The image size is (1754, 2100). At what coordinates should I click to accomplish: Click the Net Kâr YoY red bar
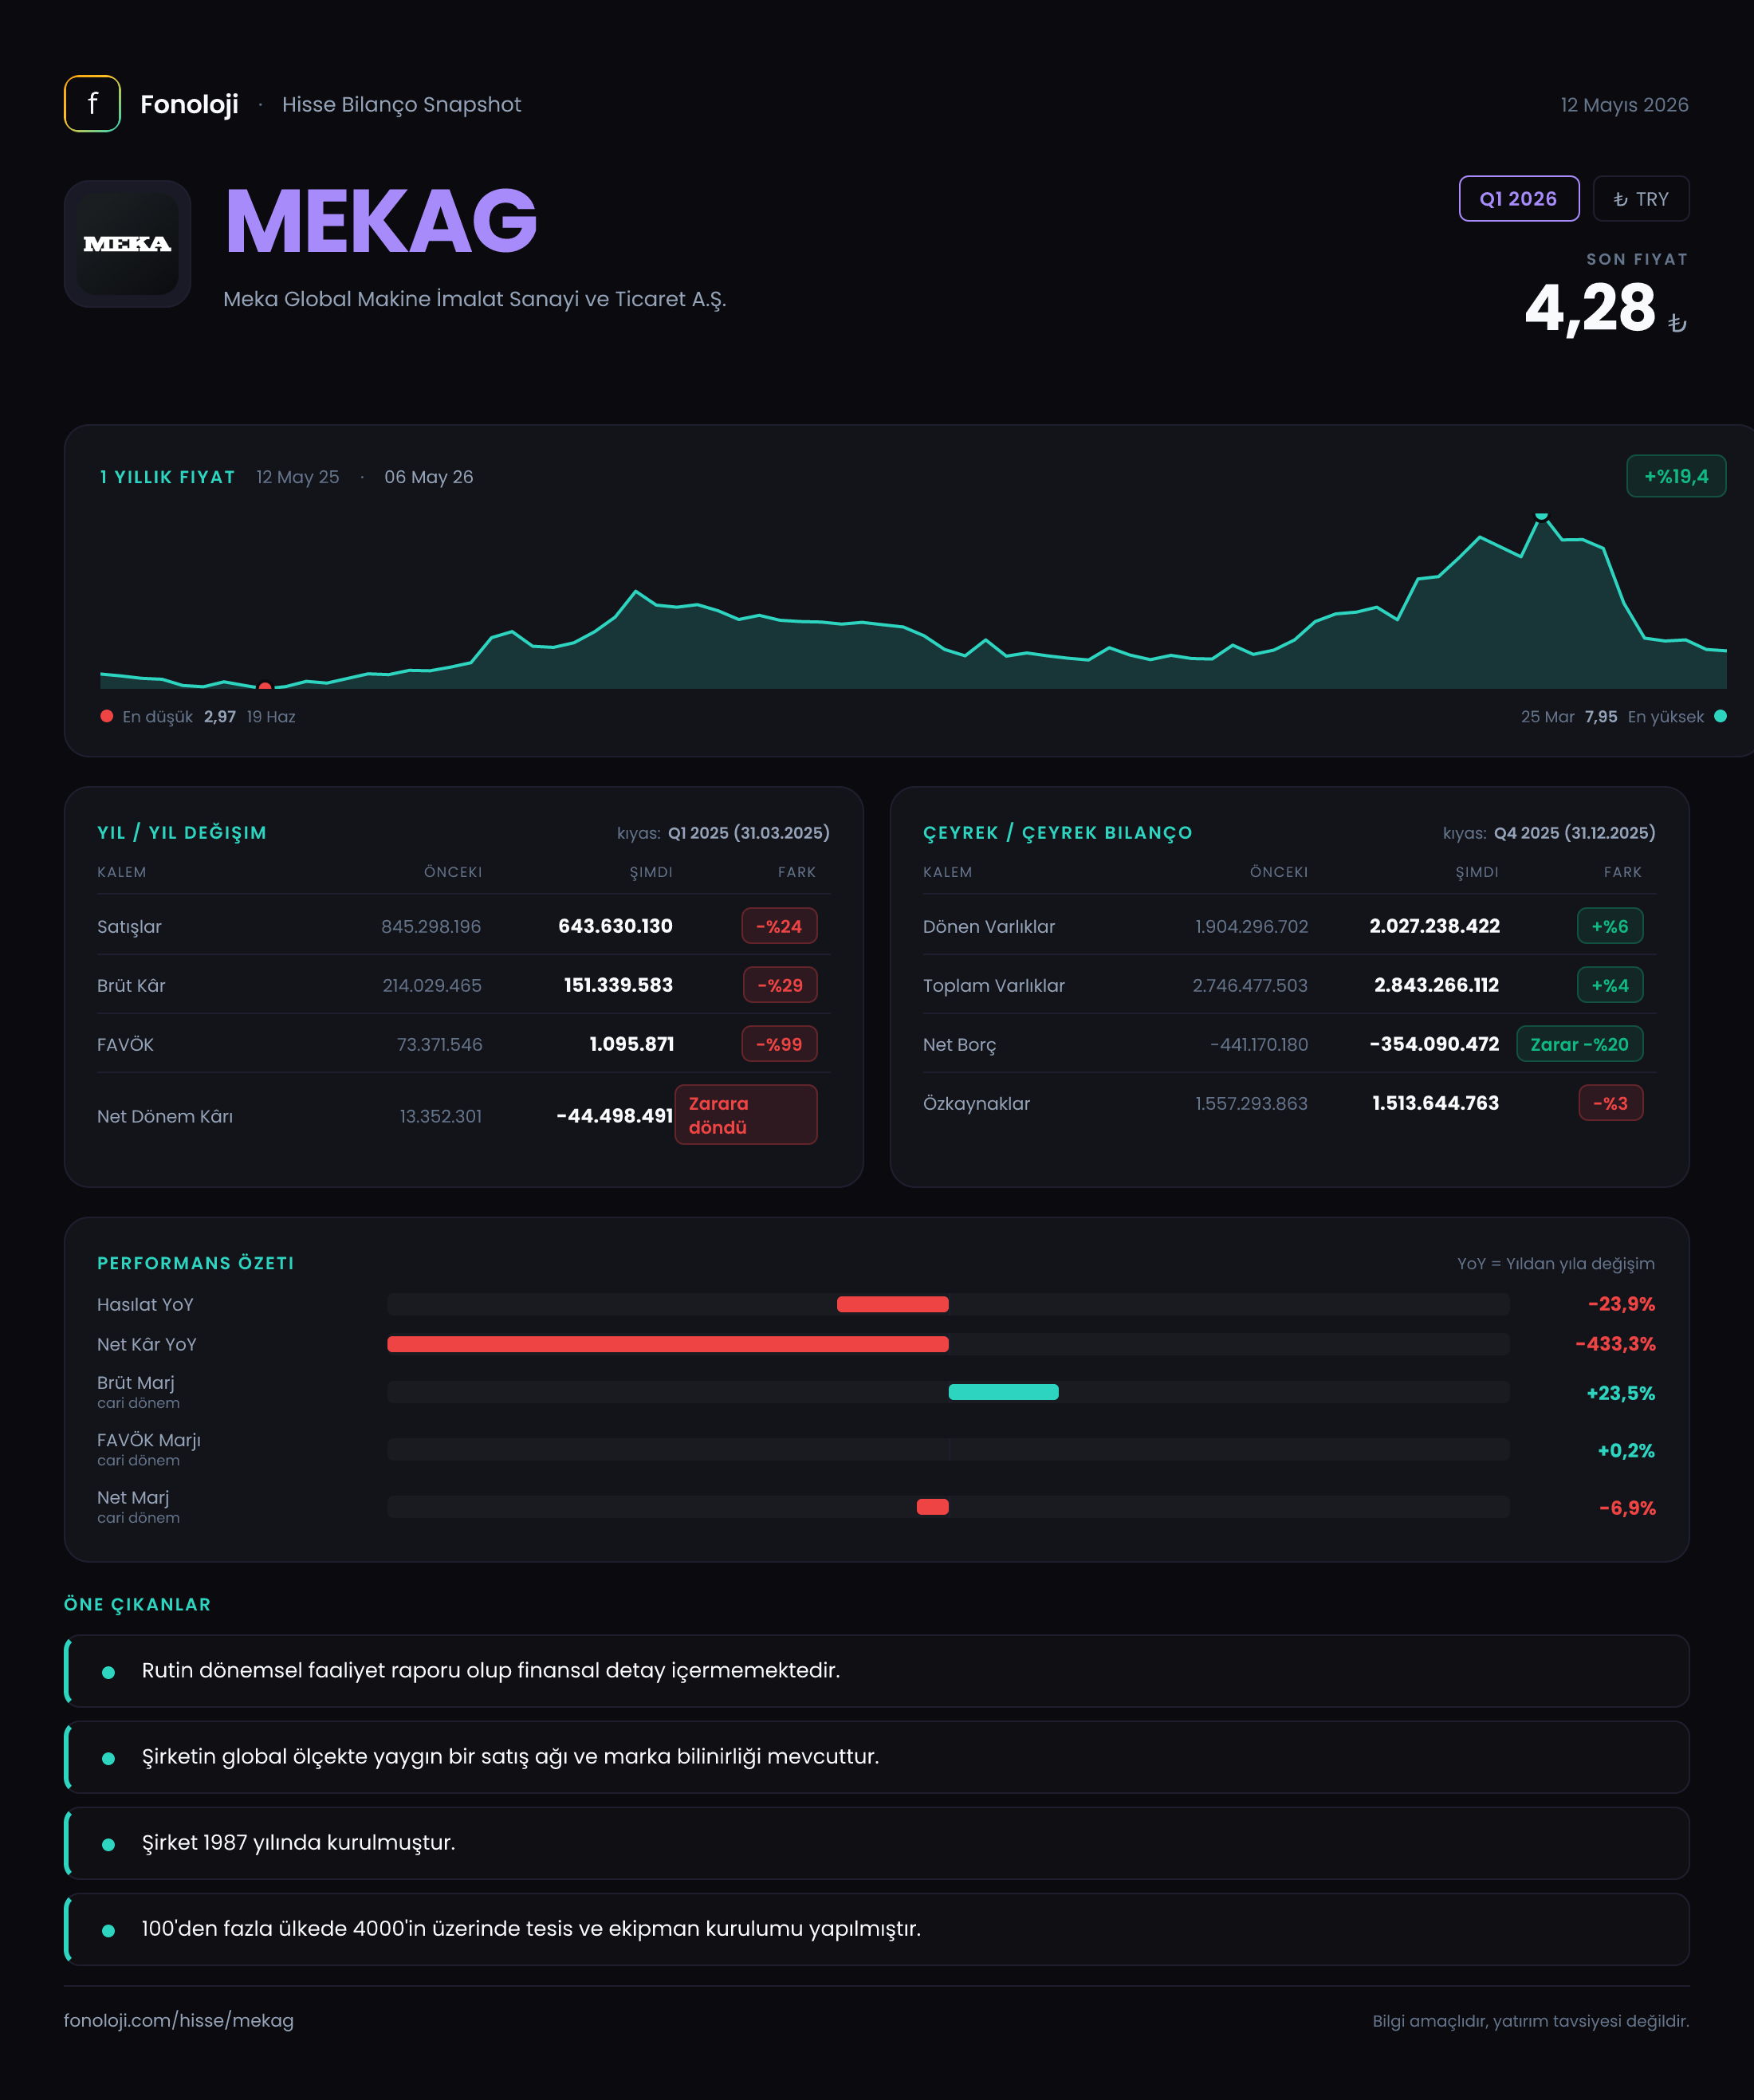pos(668,1344)
